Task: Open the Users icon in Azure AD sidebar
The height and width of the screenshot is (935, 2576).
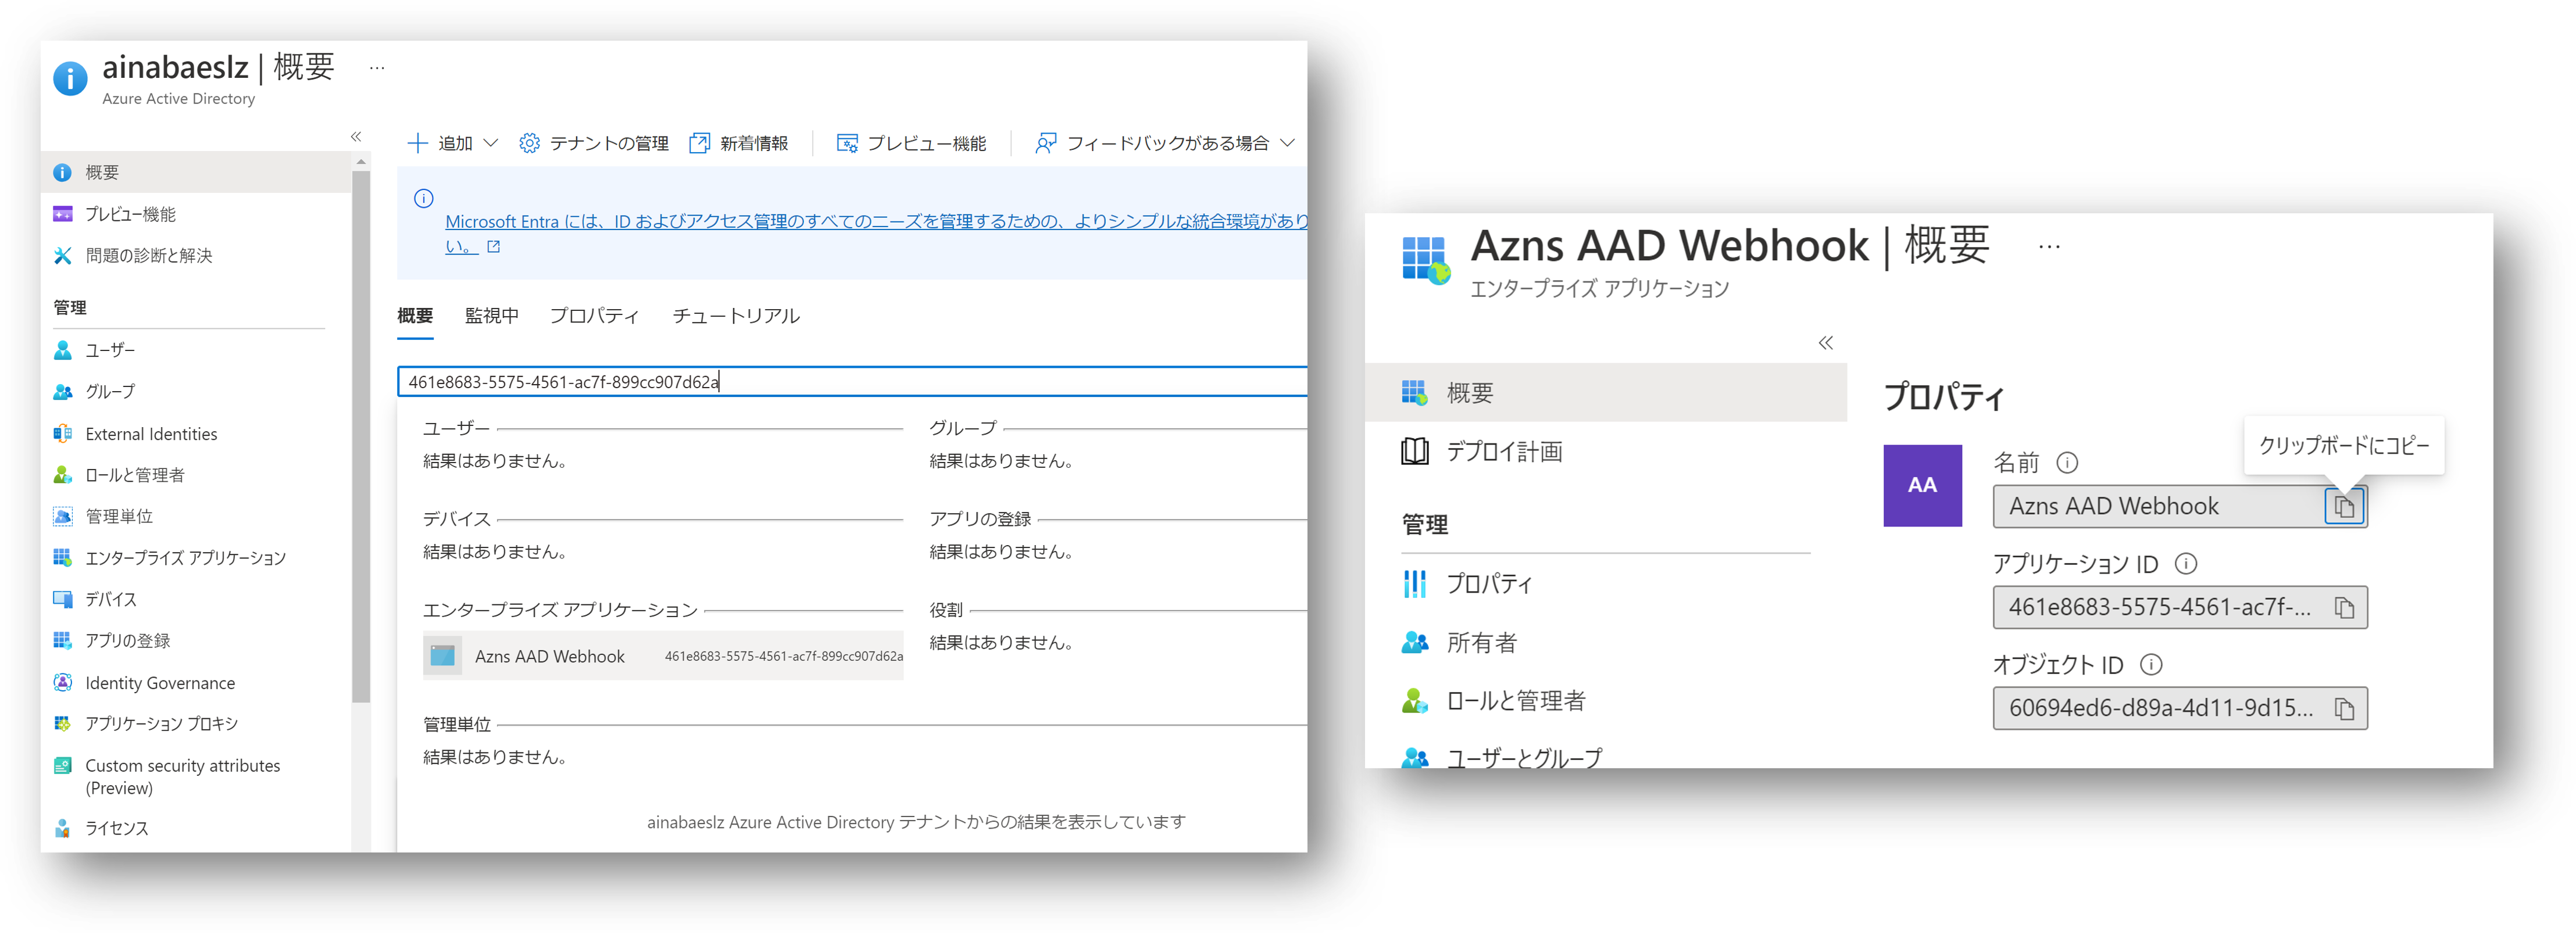Action: 63,350
